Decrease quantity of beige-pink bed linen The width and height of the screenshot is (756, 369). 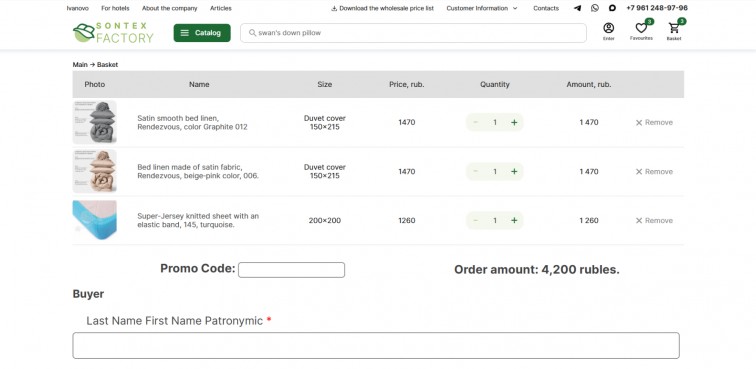point(475,172)
